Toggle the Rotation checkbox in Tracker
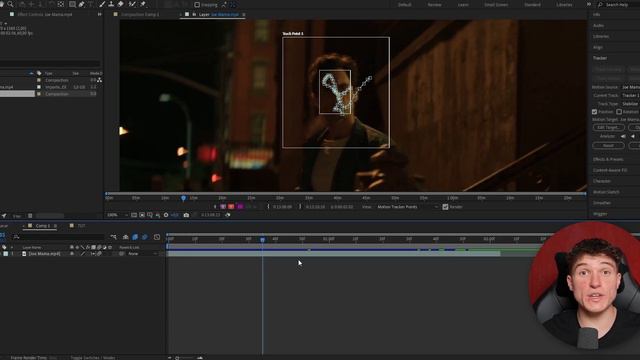 click(x=619, y=111)
